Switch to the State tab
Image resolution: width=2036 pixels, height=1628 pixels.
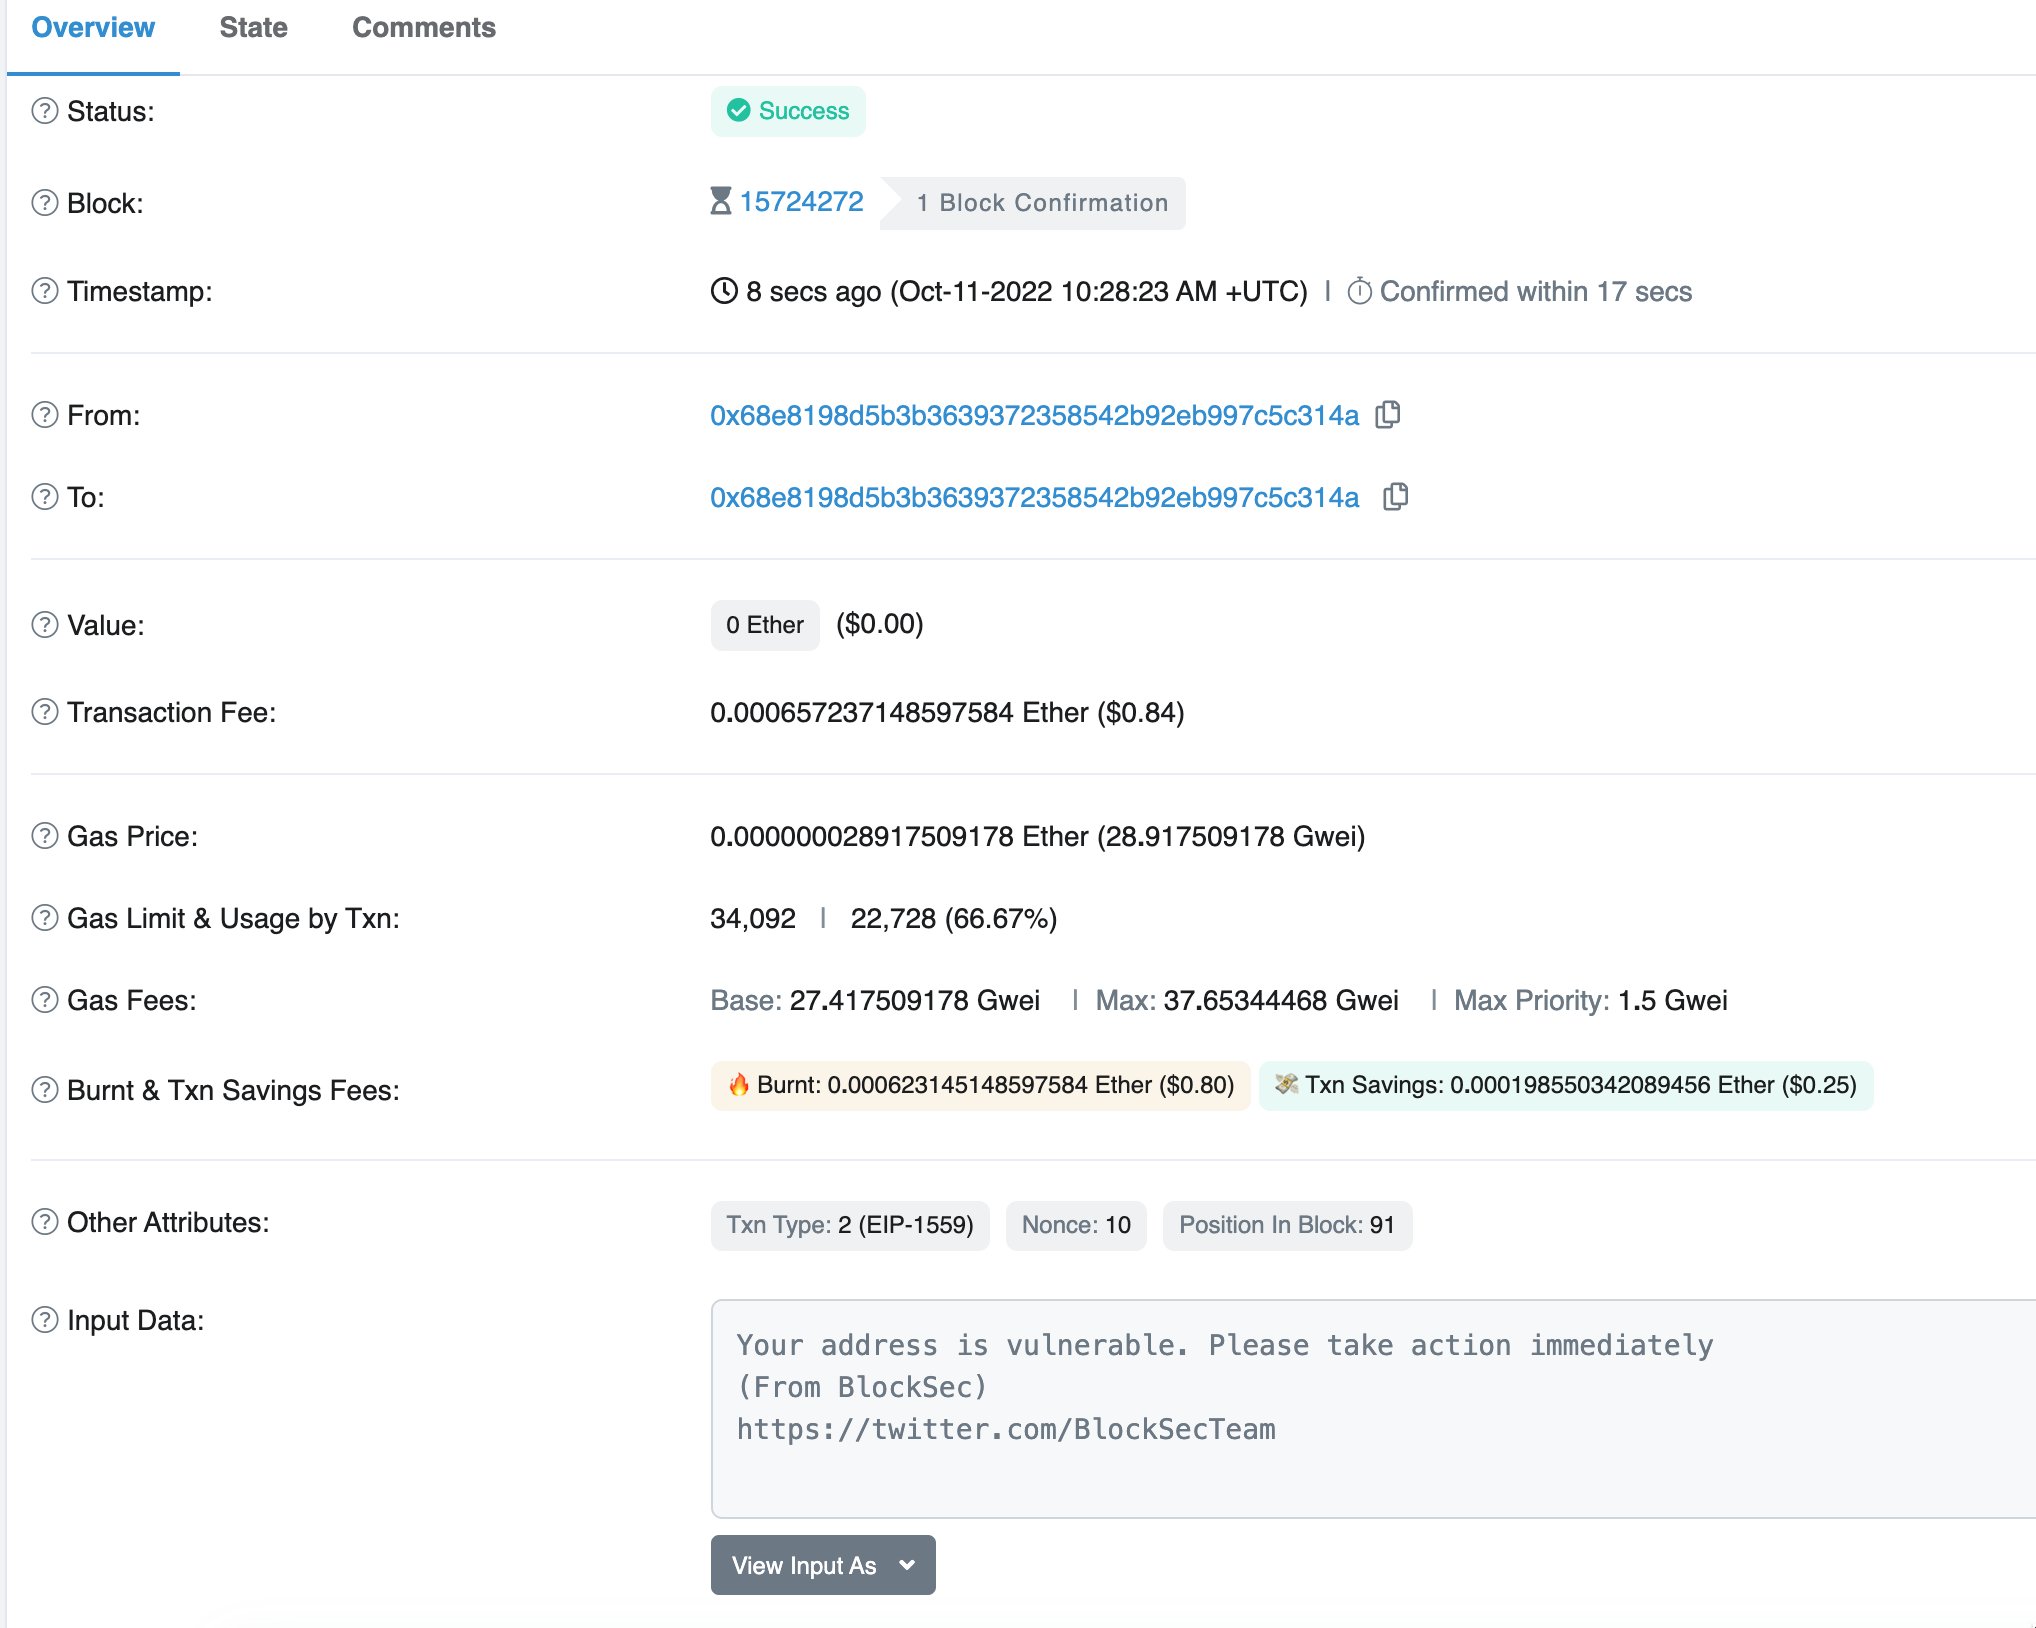[x=253, y=27]
